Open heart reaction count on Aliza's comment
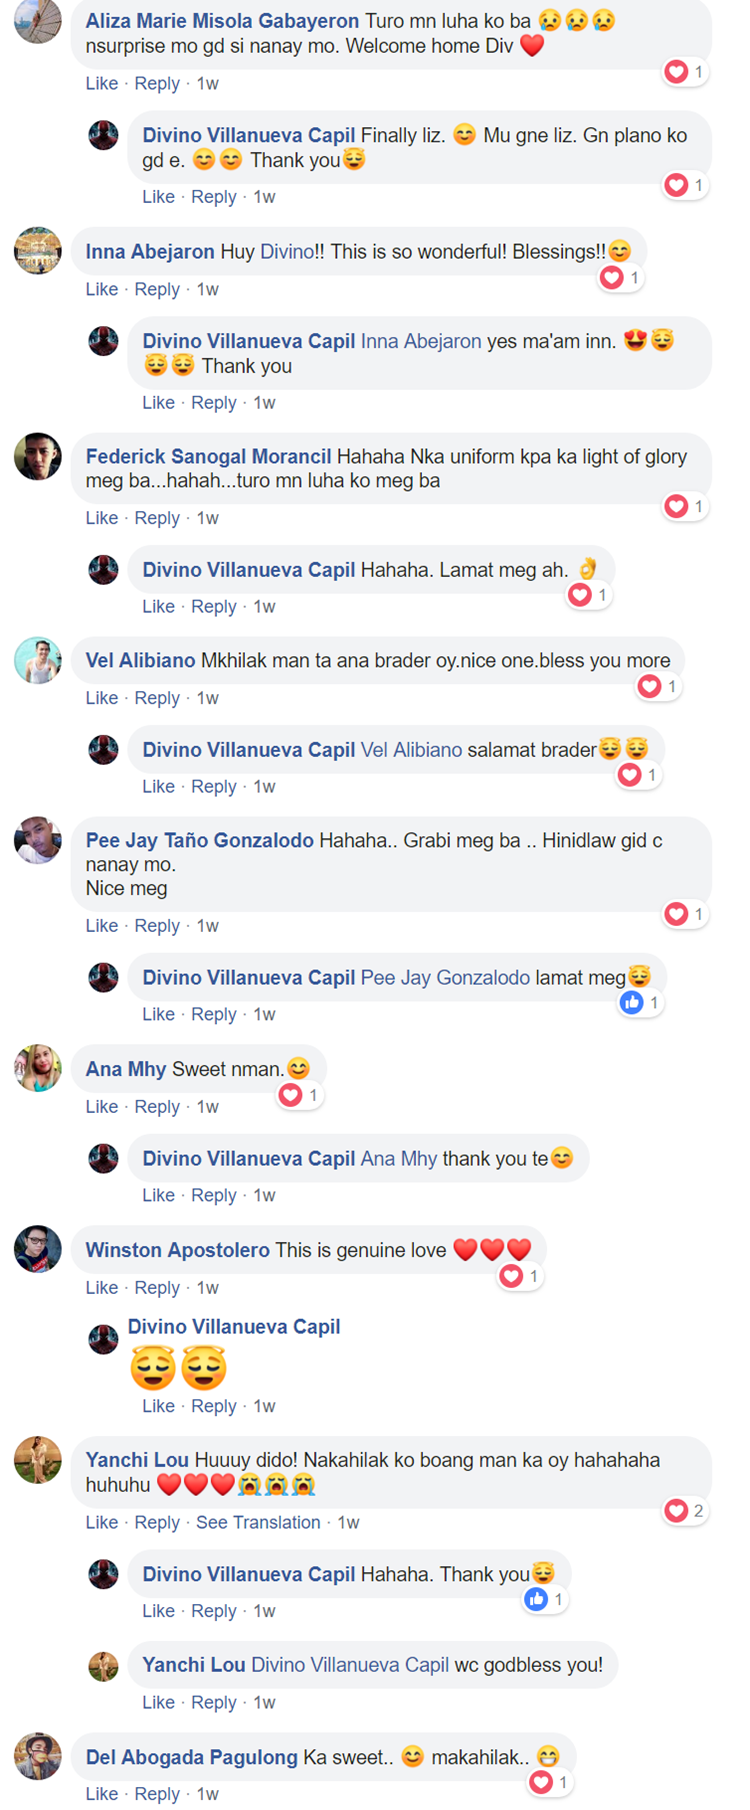This screenshot has width=750, height=1810. pyautogui.click(x=685, y=72)
